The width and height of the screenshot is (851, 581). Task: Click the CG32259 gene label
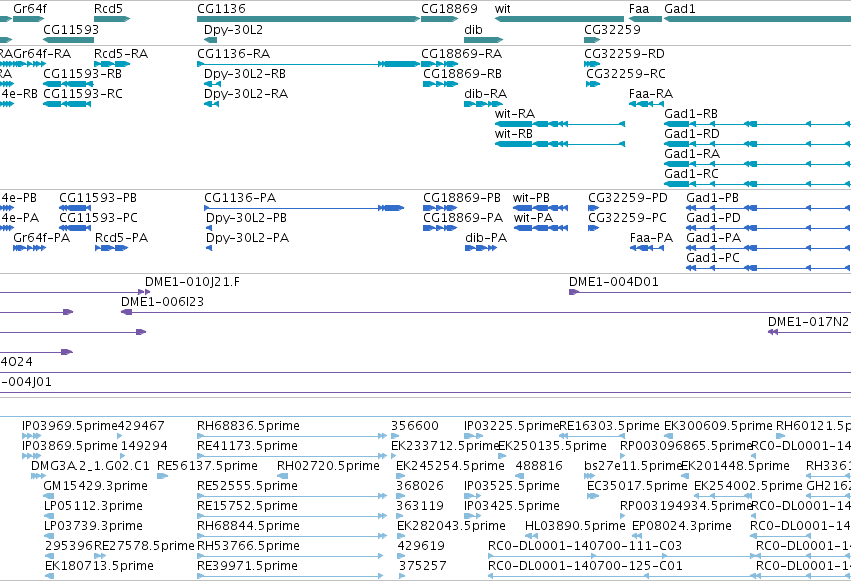612,29
